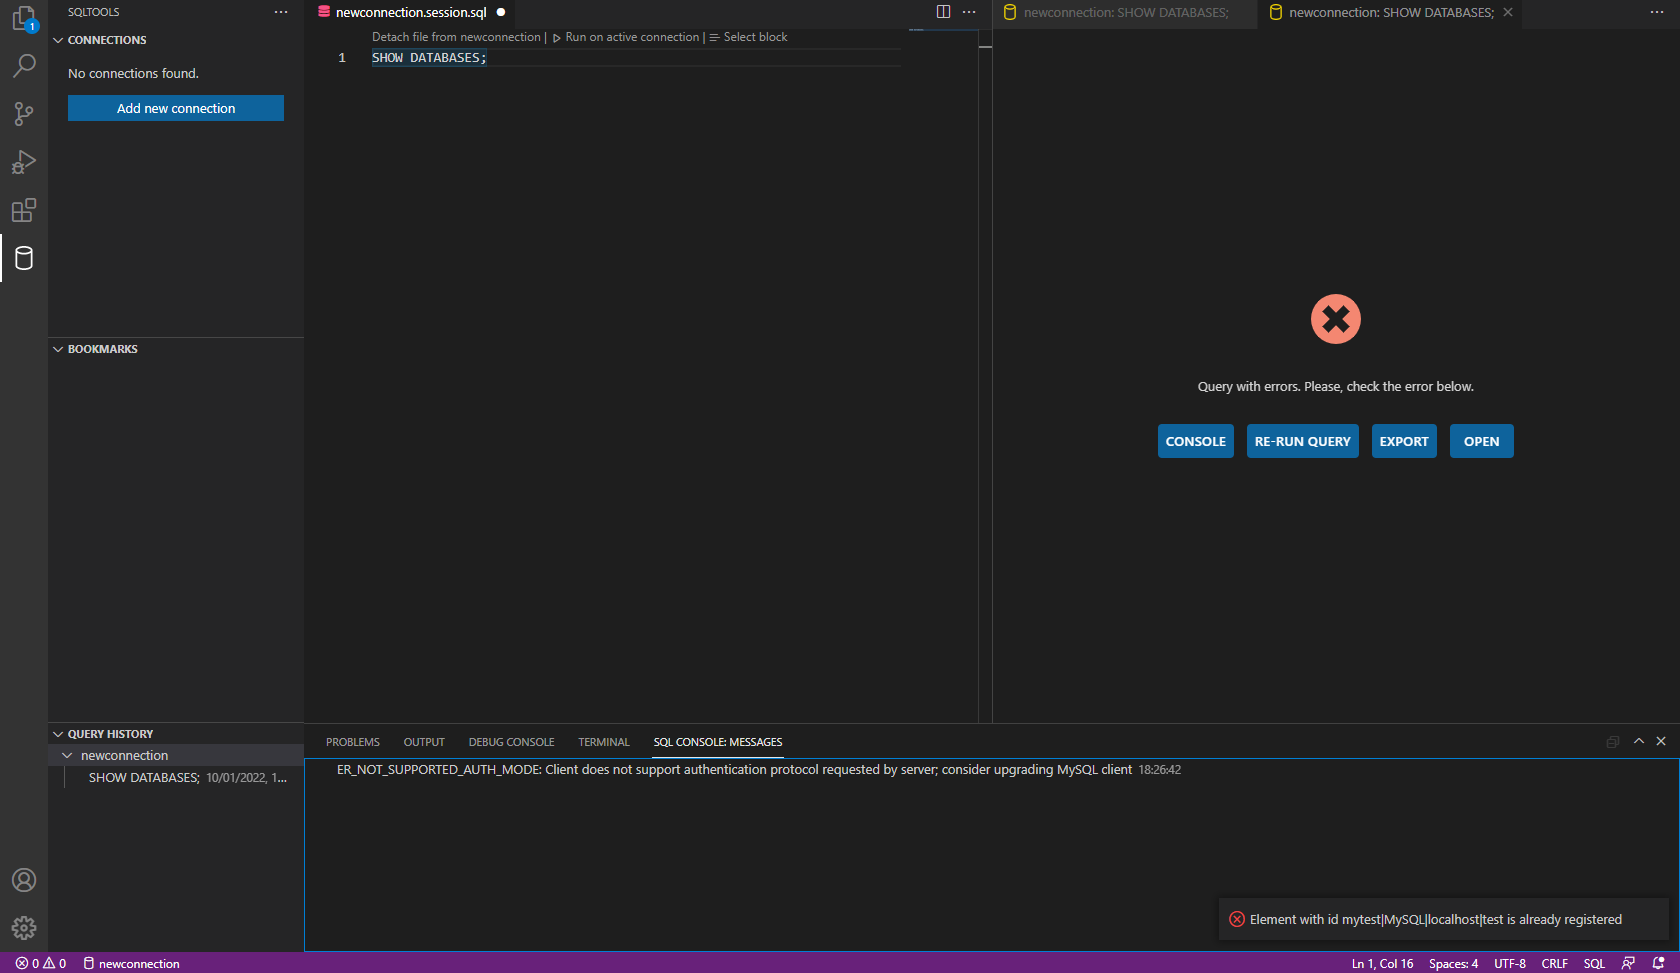This screenshot has height=973, width=1680.
Task: Open the Search view in activity bar
Action: [24, 66]
